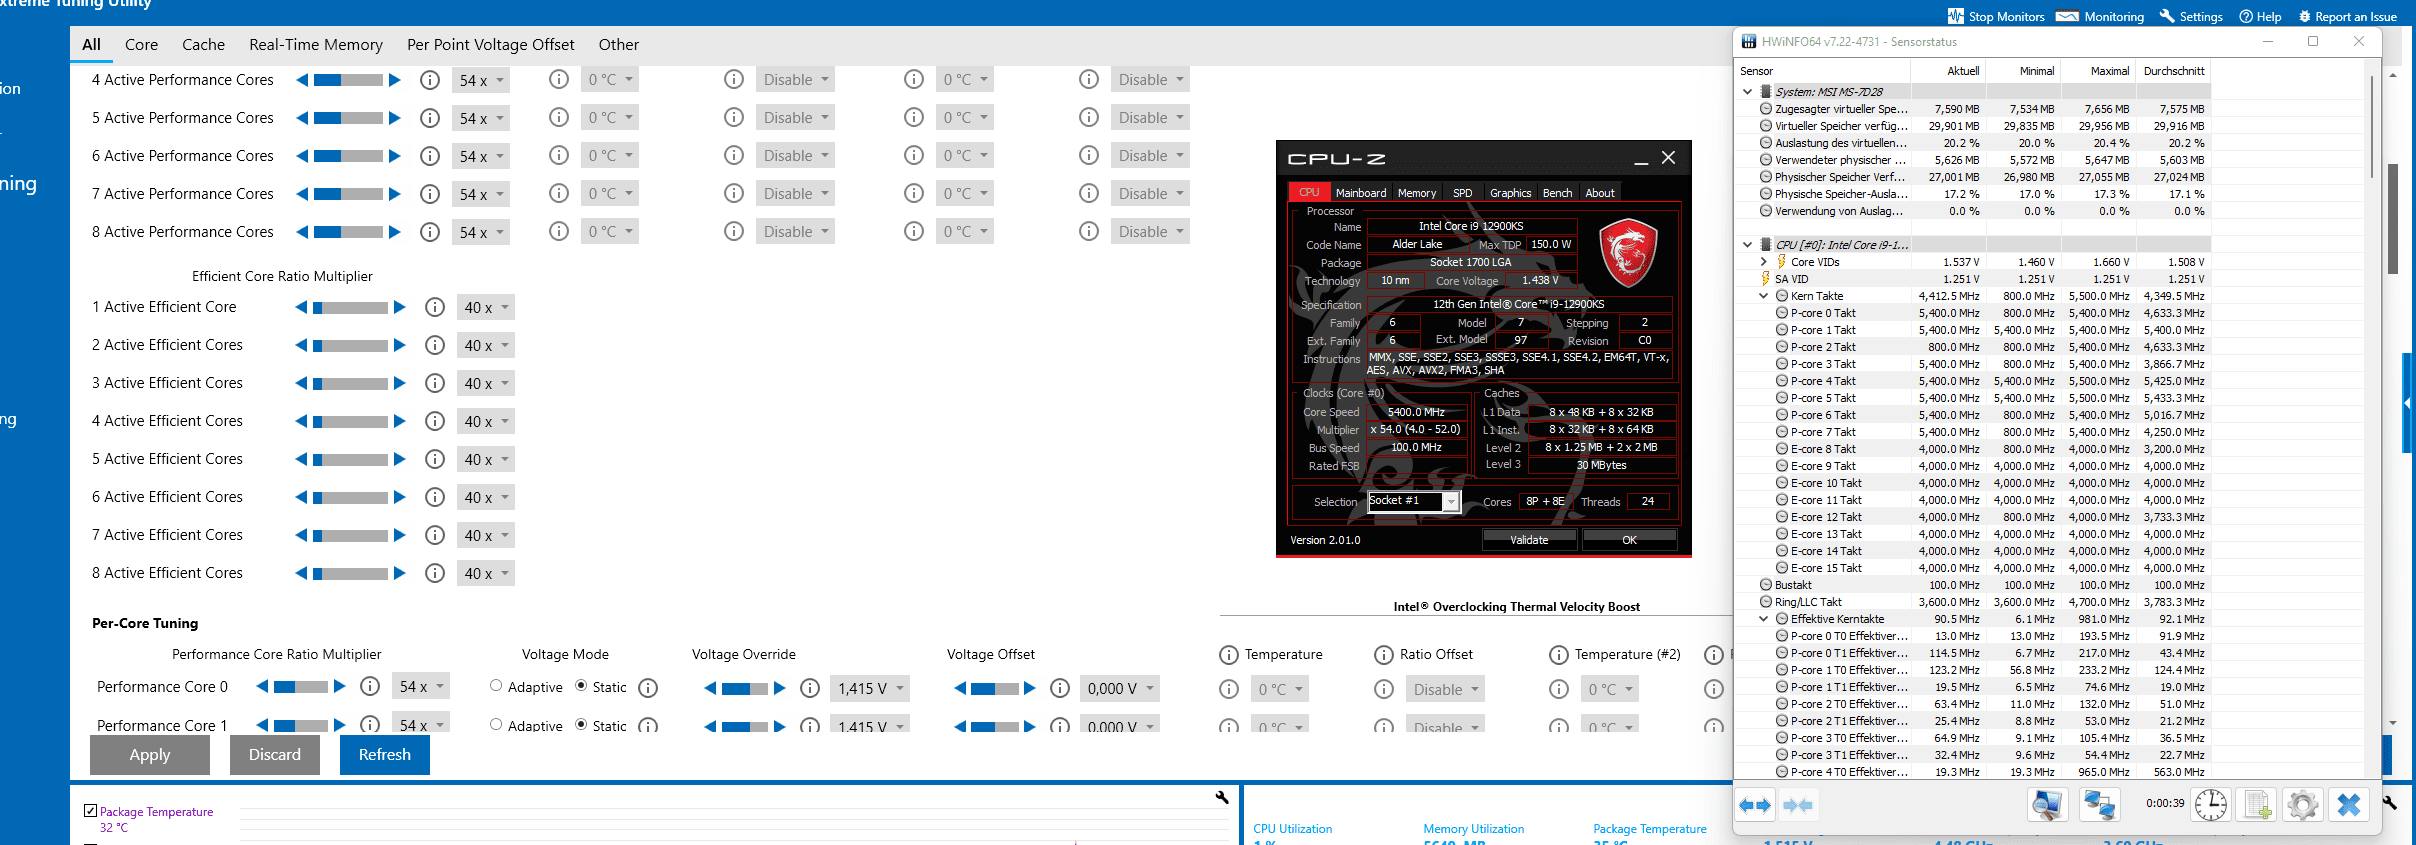Open 1 Active Efficient Core 40 x dropdown
The image size is (2416, 845).
[486, 307]
